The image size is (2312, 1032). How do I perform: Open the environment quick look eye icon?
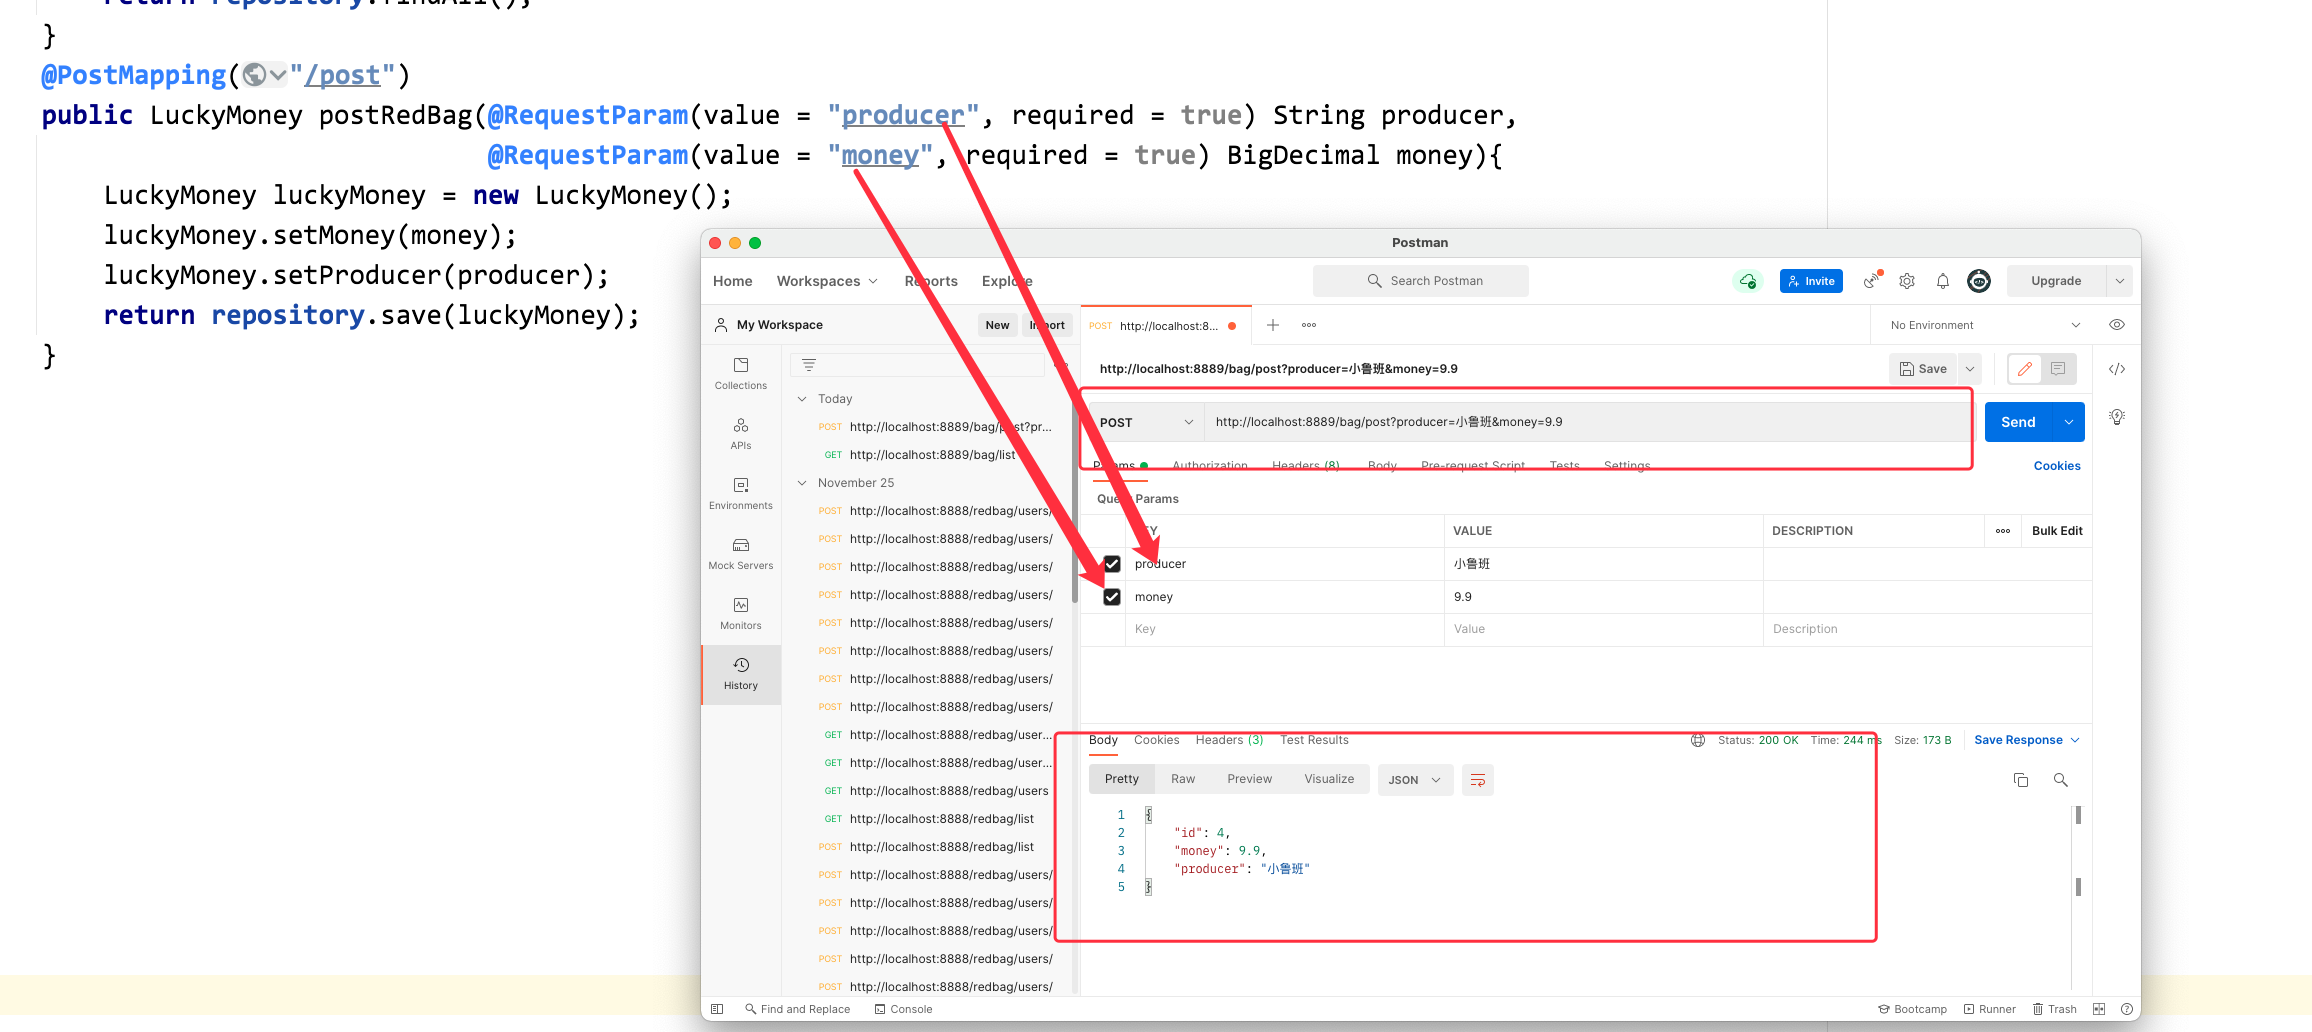2117,325
